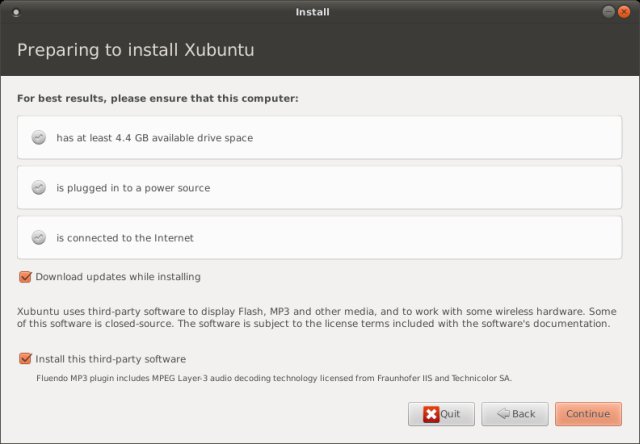The height and width of the screenshot is (444, 640).
Task: Close the Install window
Action: (624, 12)
